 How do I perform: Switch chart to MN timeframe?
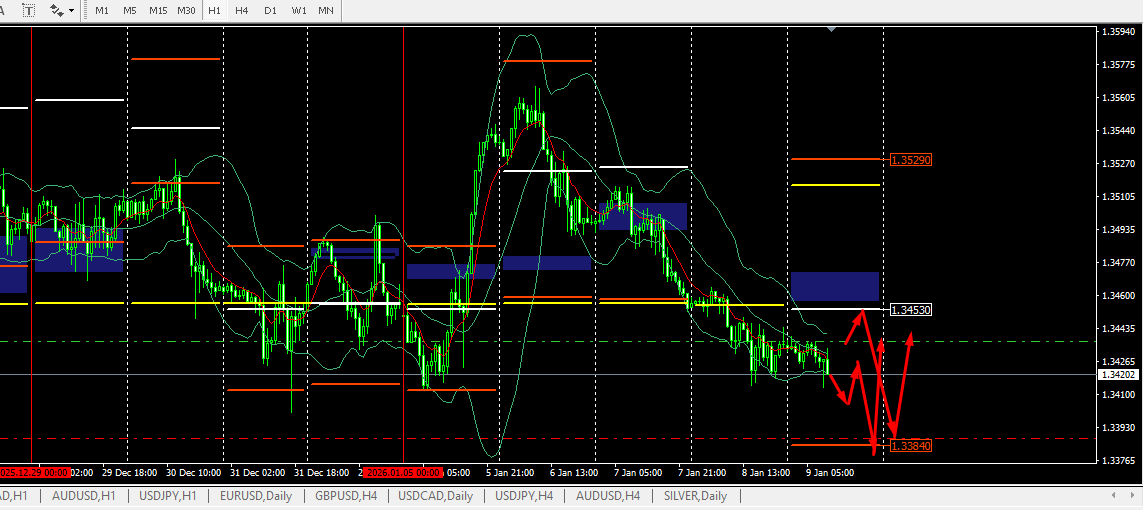tap(327, 10)
